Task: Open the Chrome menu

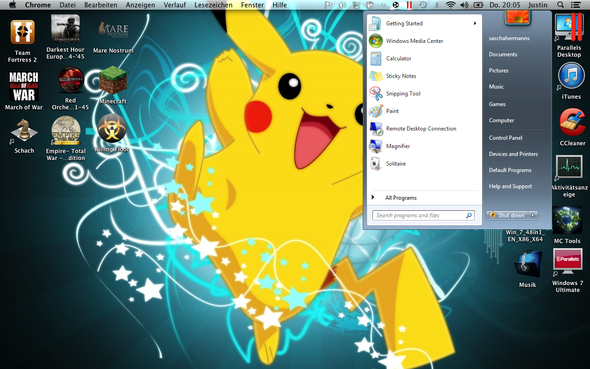Action: coord(38,5)
